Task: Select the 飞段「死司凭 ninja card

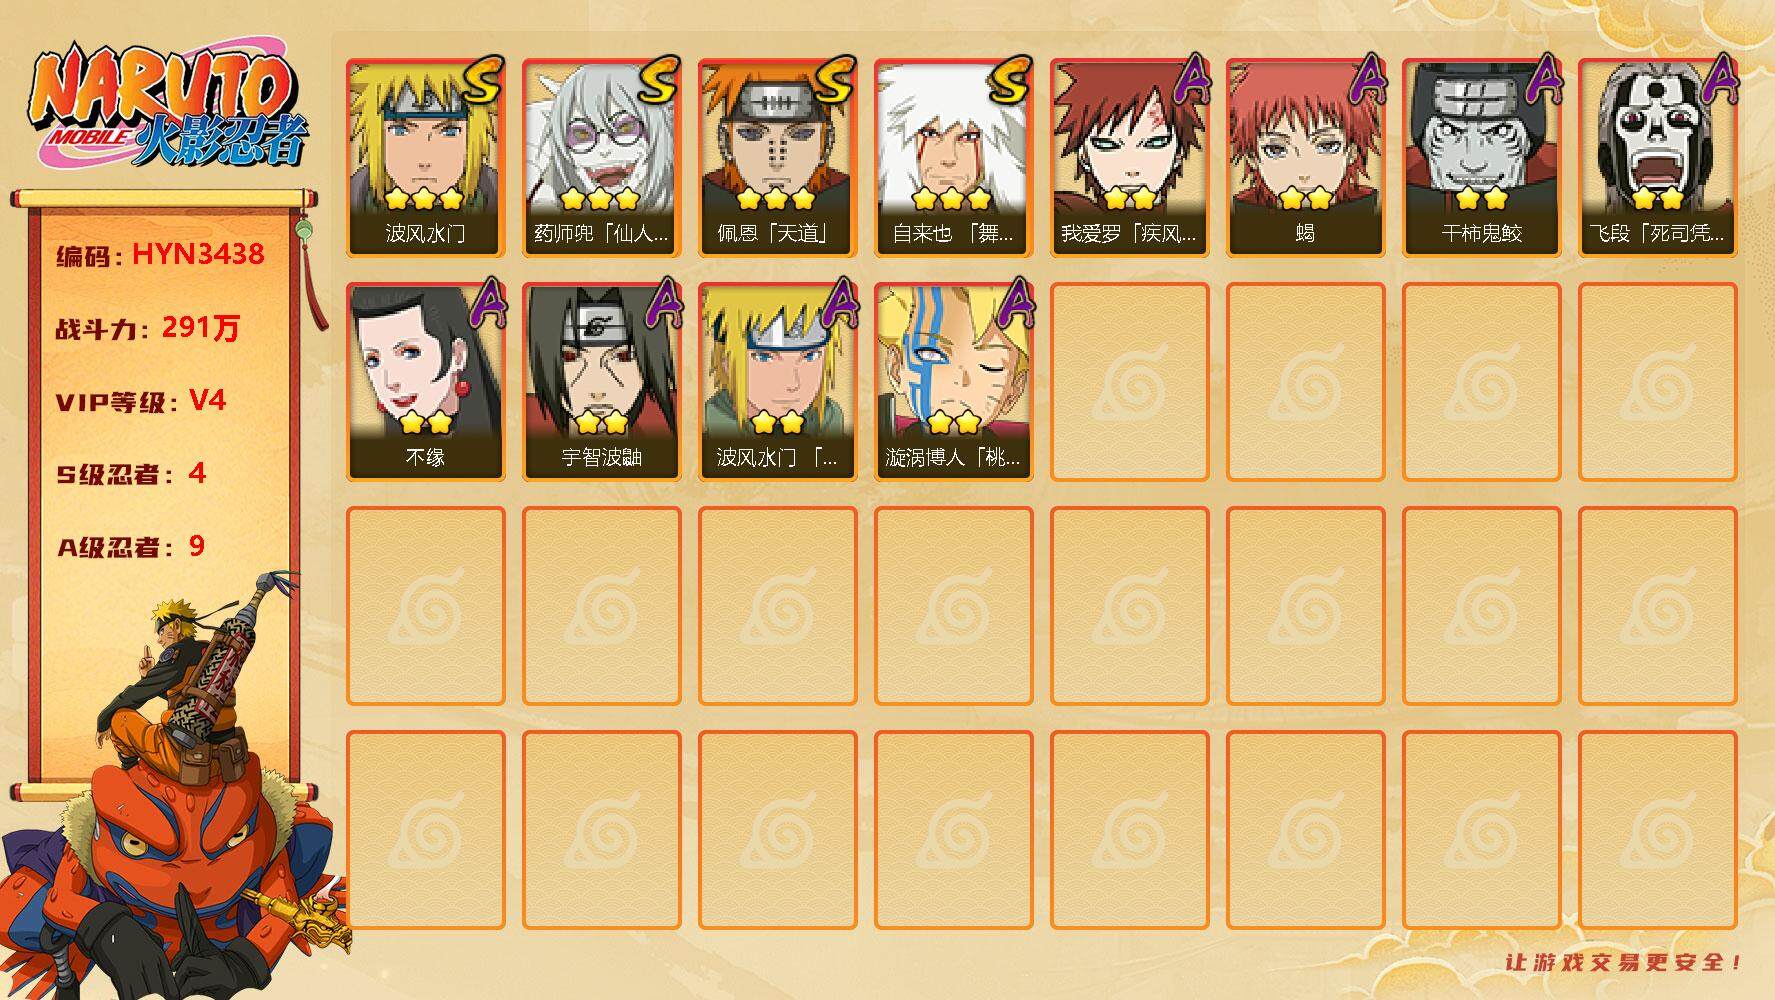Action: (x=1657, y=158)
